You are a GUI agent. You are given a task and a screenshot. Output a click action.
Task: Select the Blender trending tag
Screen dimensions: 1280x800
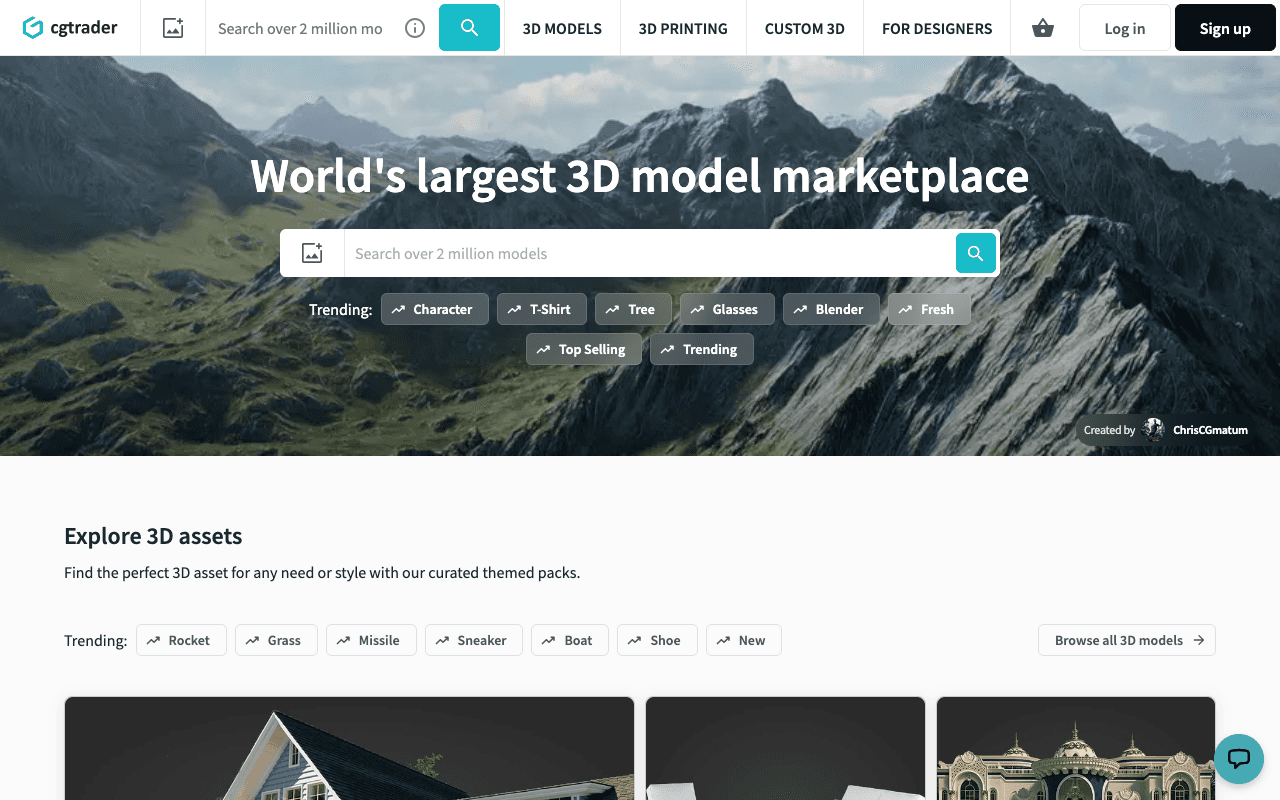(x=831, y=309)
